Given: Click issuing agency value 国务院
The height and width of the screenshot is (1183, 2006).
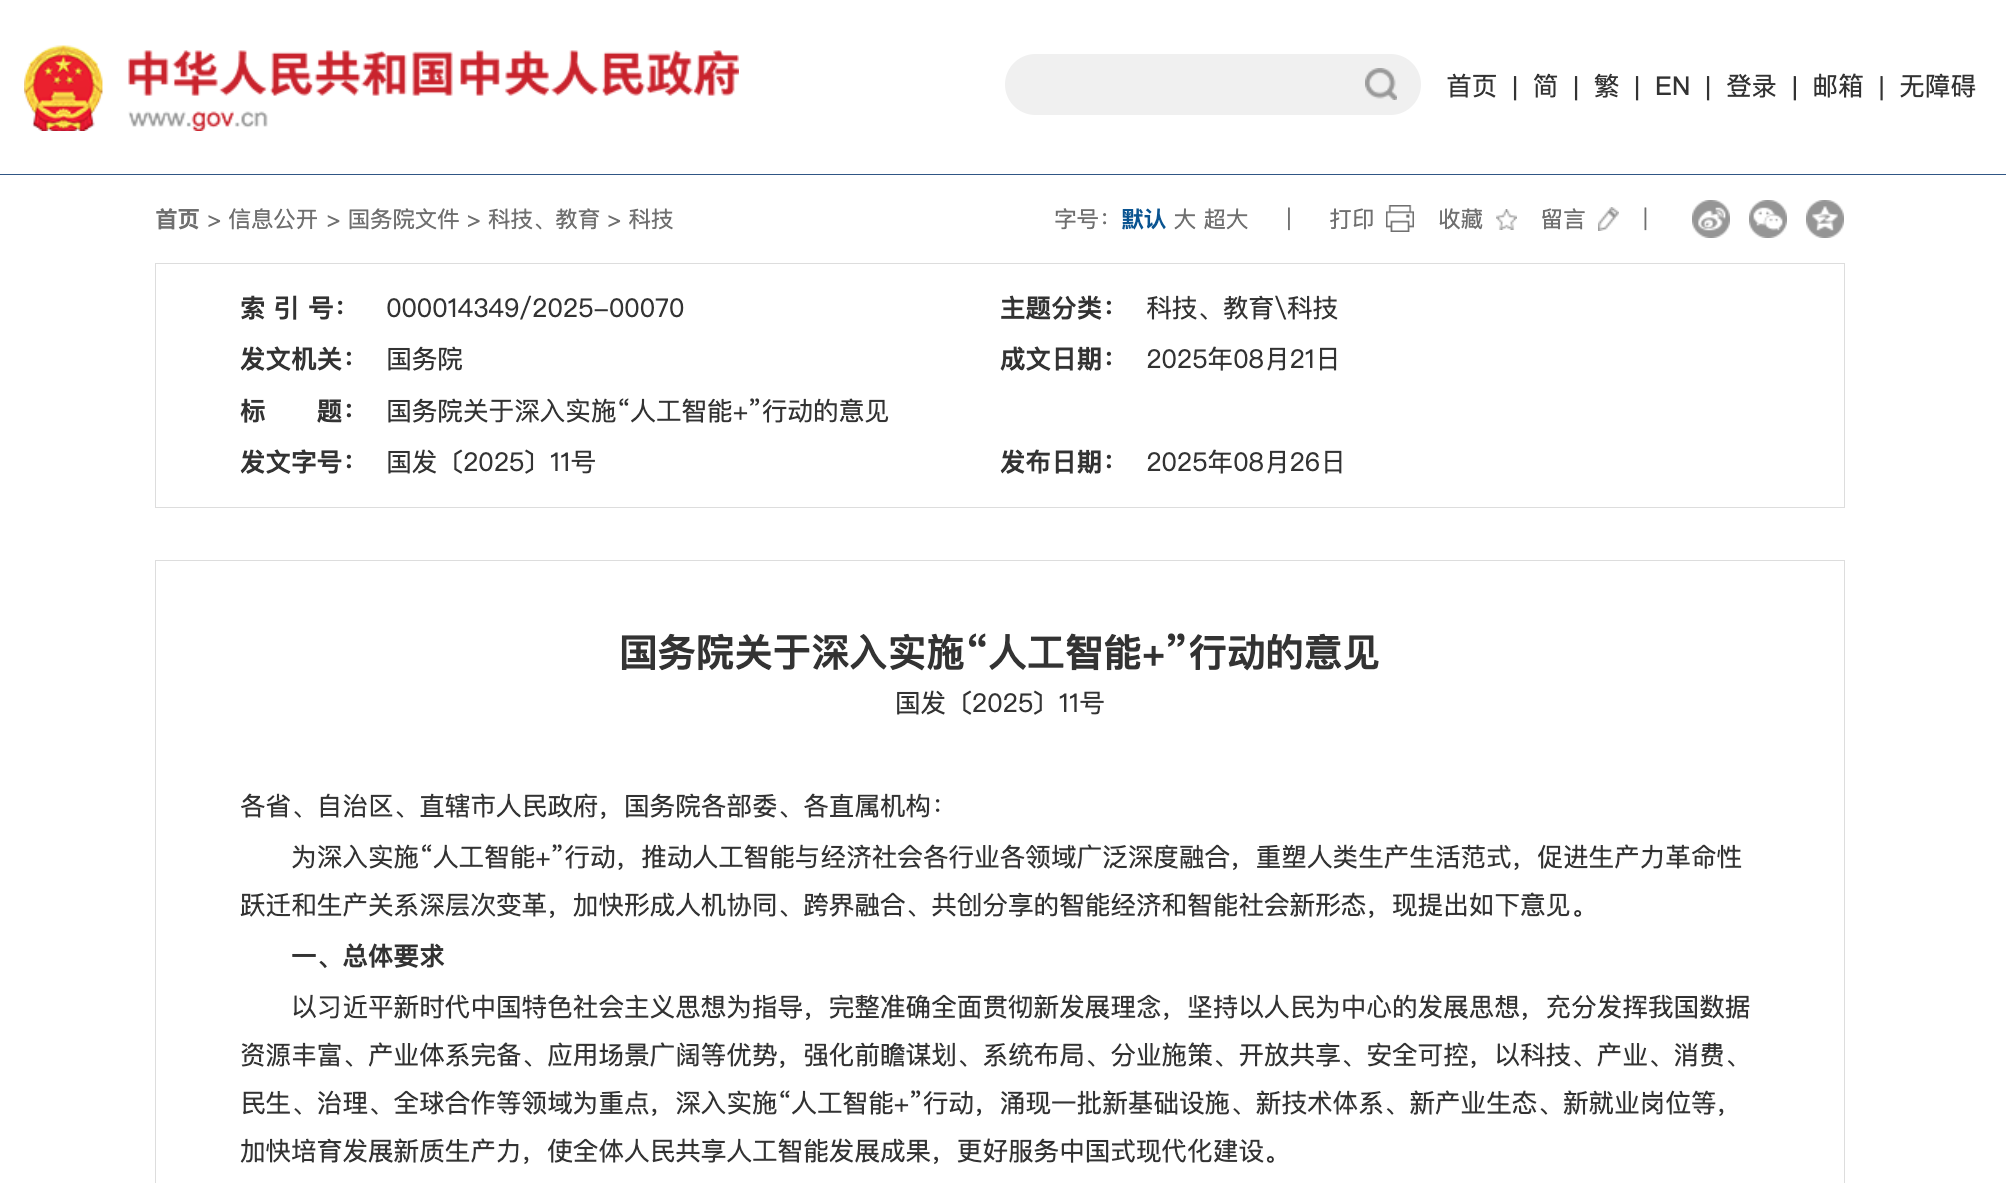Looking at the screenshot, I should point(424,359).
